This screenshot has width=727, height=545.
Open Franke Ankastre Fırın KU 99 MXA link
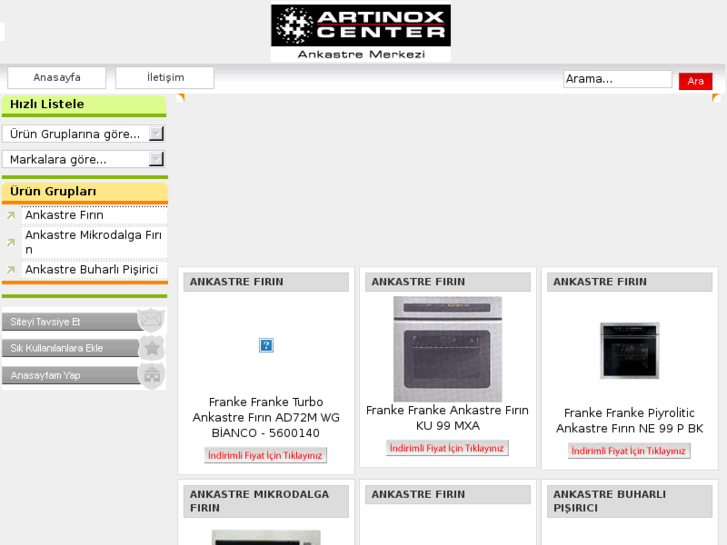point(447,418)
